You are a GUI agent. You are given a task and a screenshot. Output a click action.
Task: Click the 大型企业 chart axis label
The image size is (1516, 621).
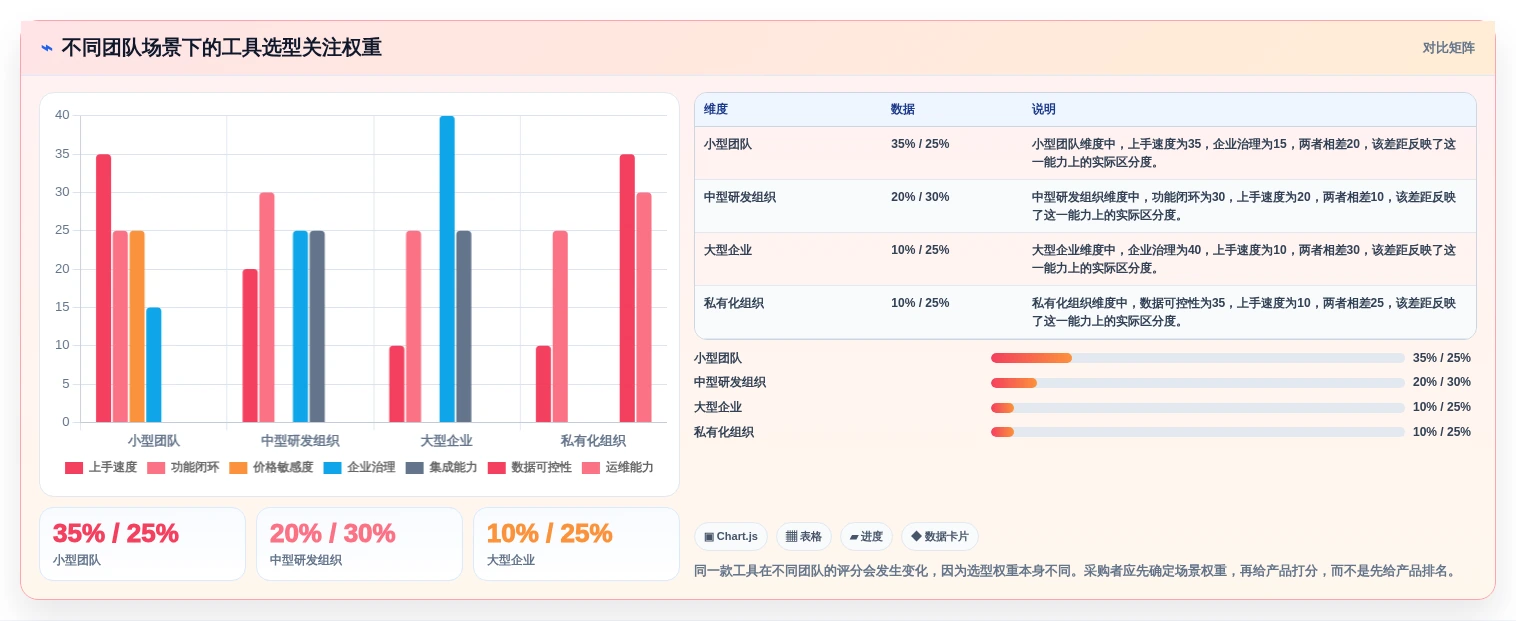click(446, 441)
